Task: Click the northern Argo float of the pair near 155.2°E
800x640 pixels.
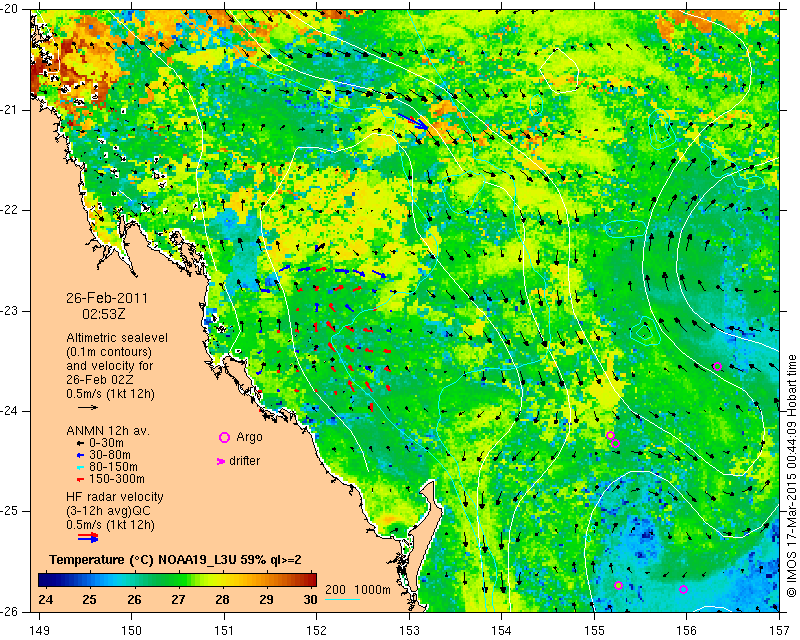Action: pos(610,435)
